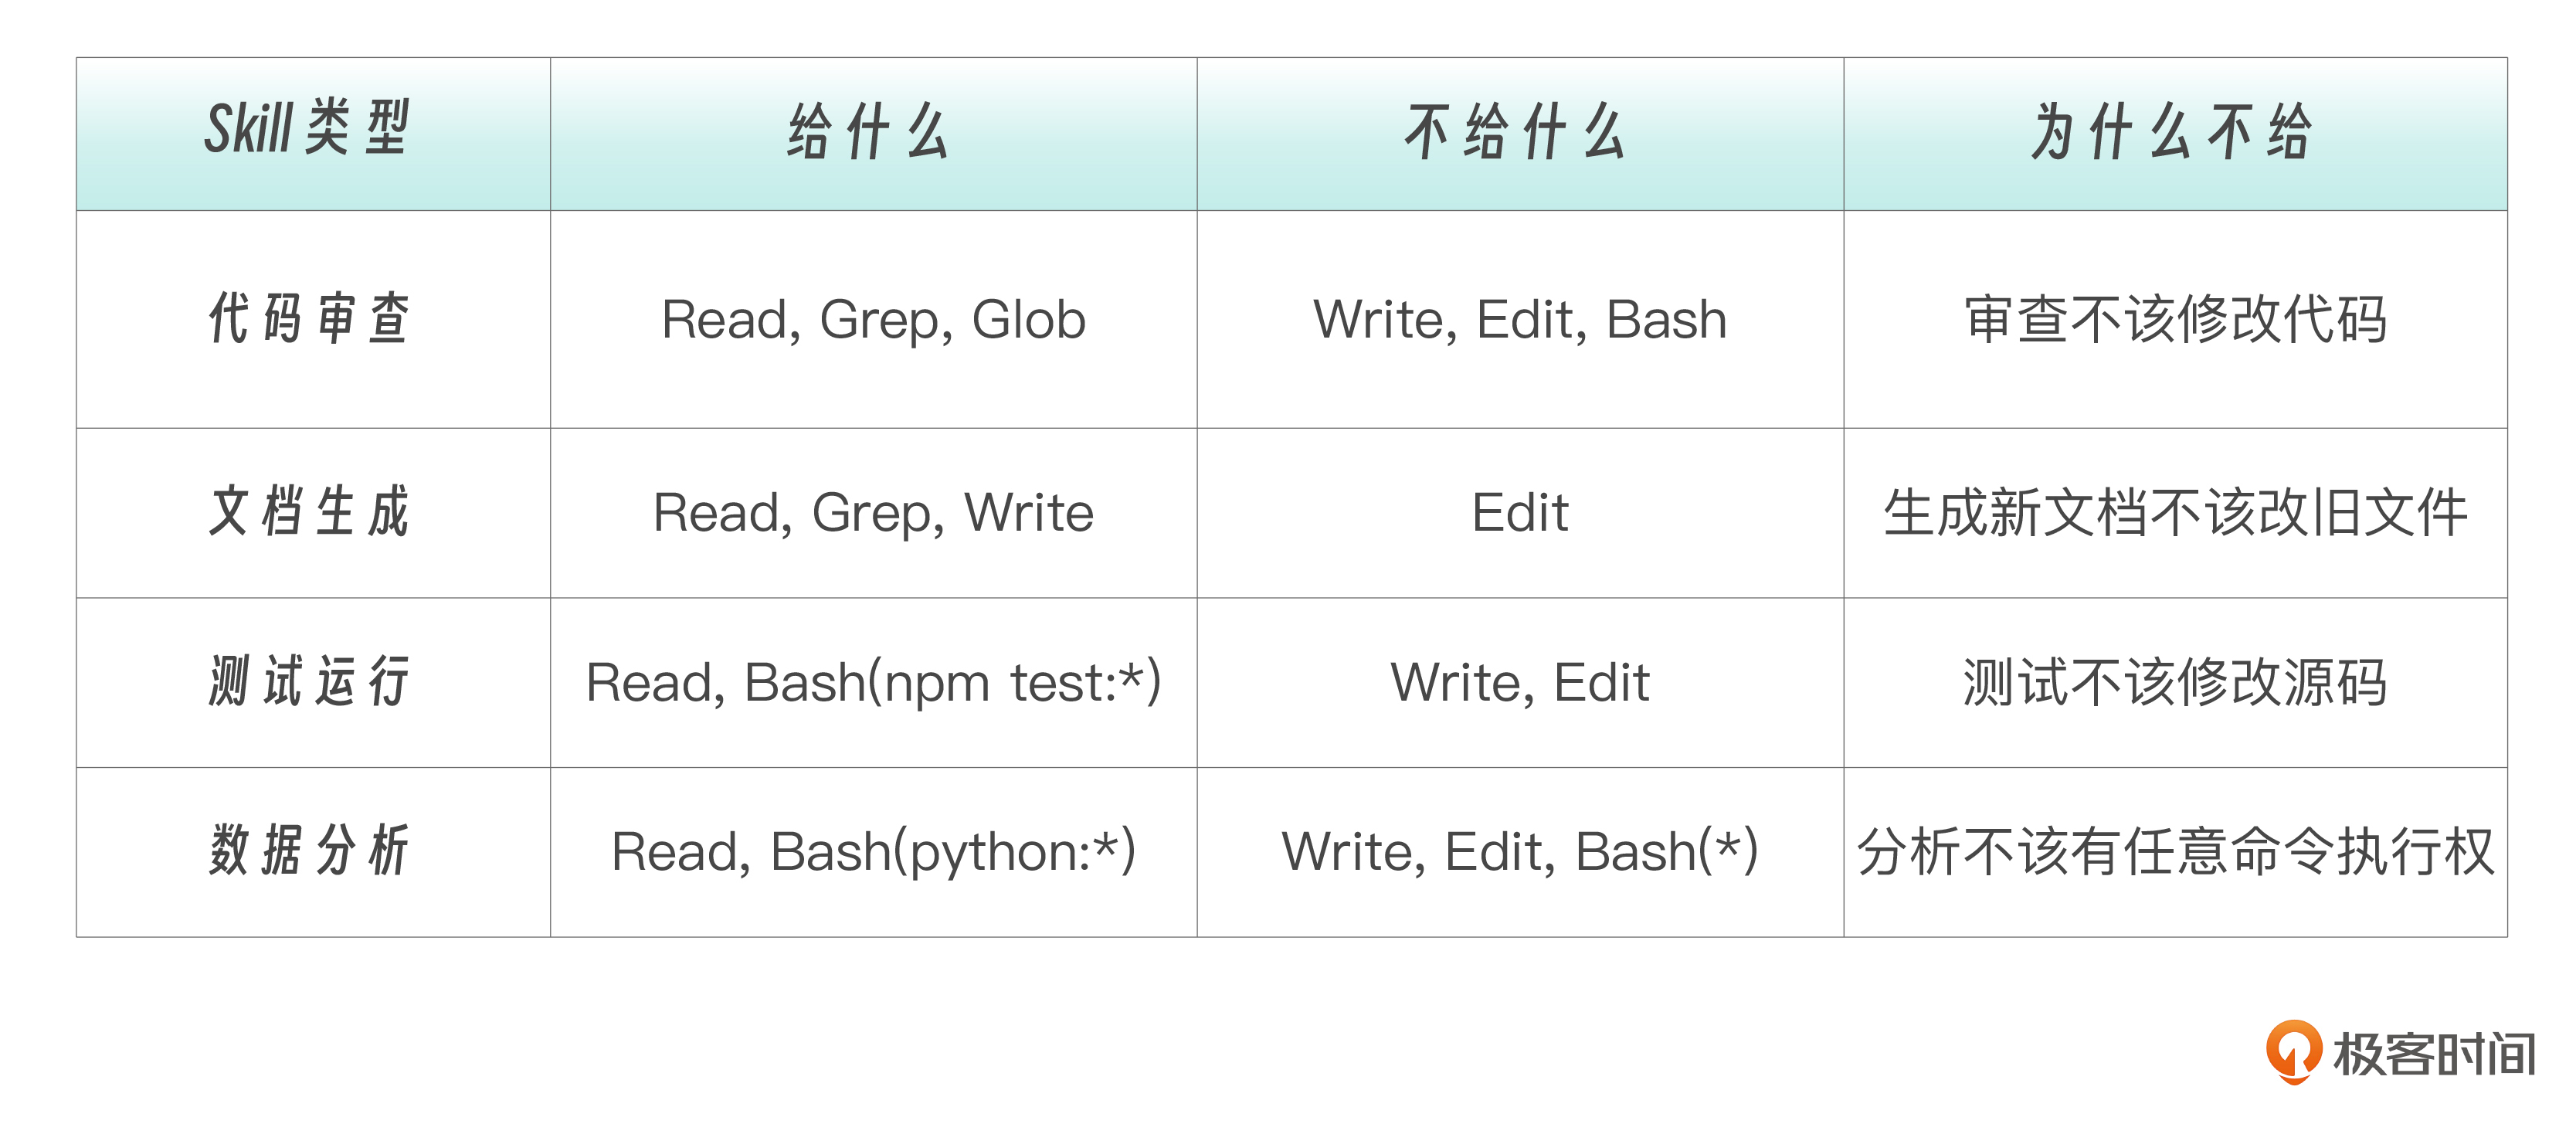
Task: Select the 'Write, Edit, Bash' cell
Action: click(x=1519, y=320)
